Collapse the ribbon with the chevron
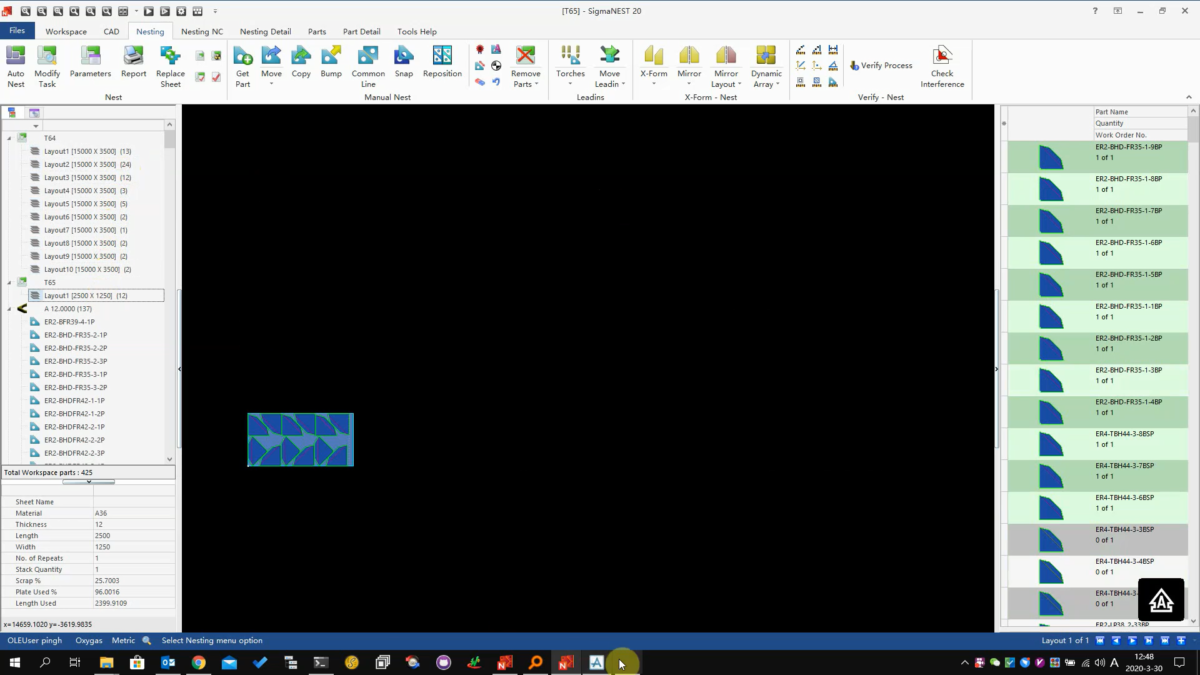The image size is (1200, 675). click(1189, 97)
